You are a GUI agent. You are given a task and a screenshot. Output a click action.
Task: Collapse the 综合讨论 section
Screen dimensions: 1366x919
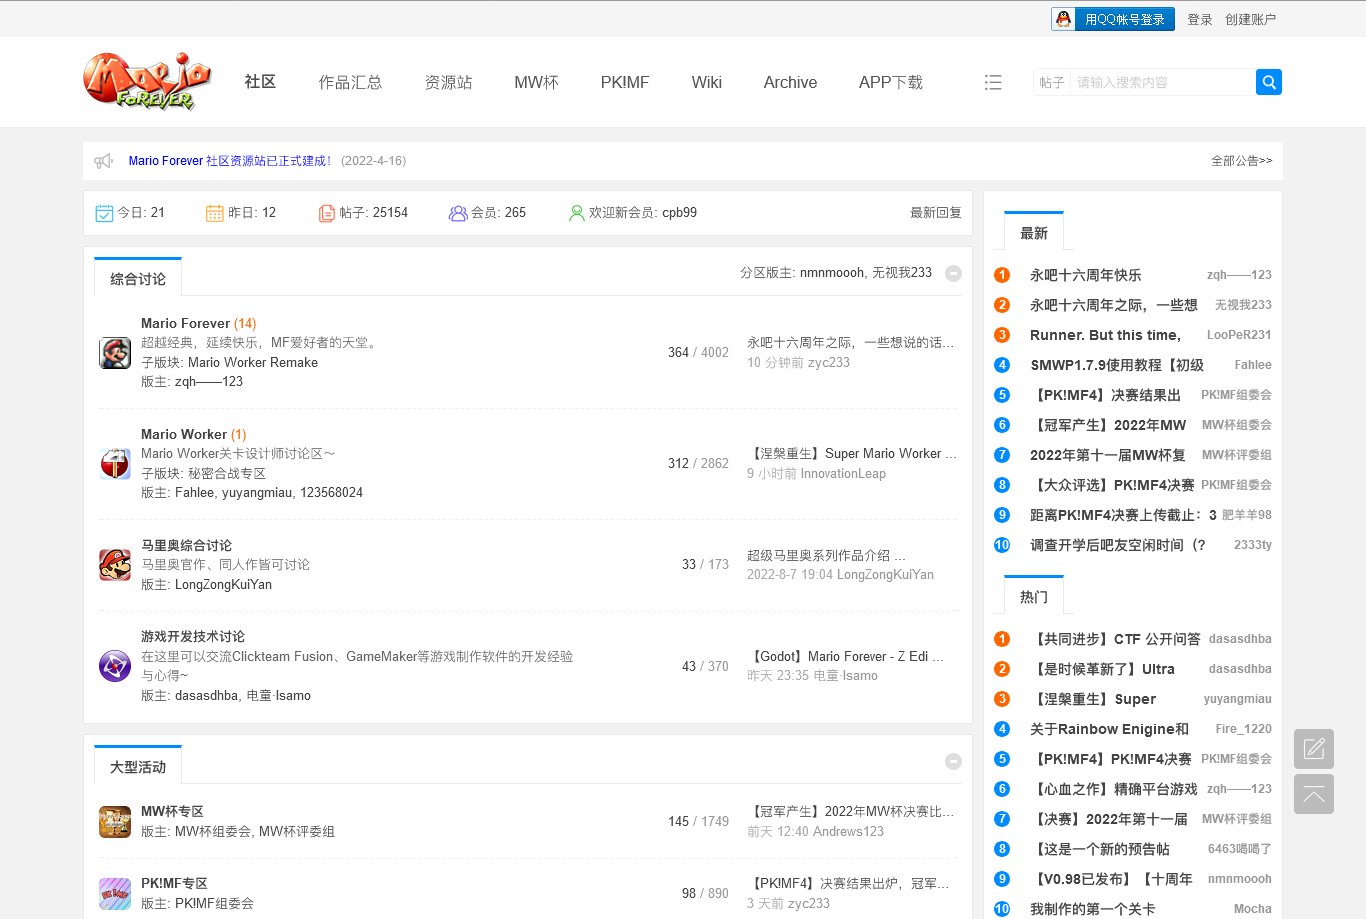click(x=953, y=273)
